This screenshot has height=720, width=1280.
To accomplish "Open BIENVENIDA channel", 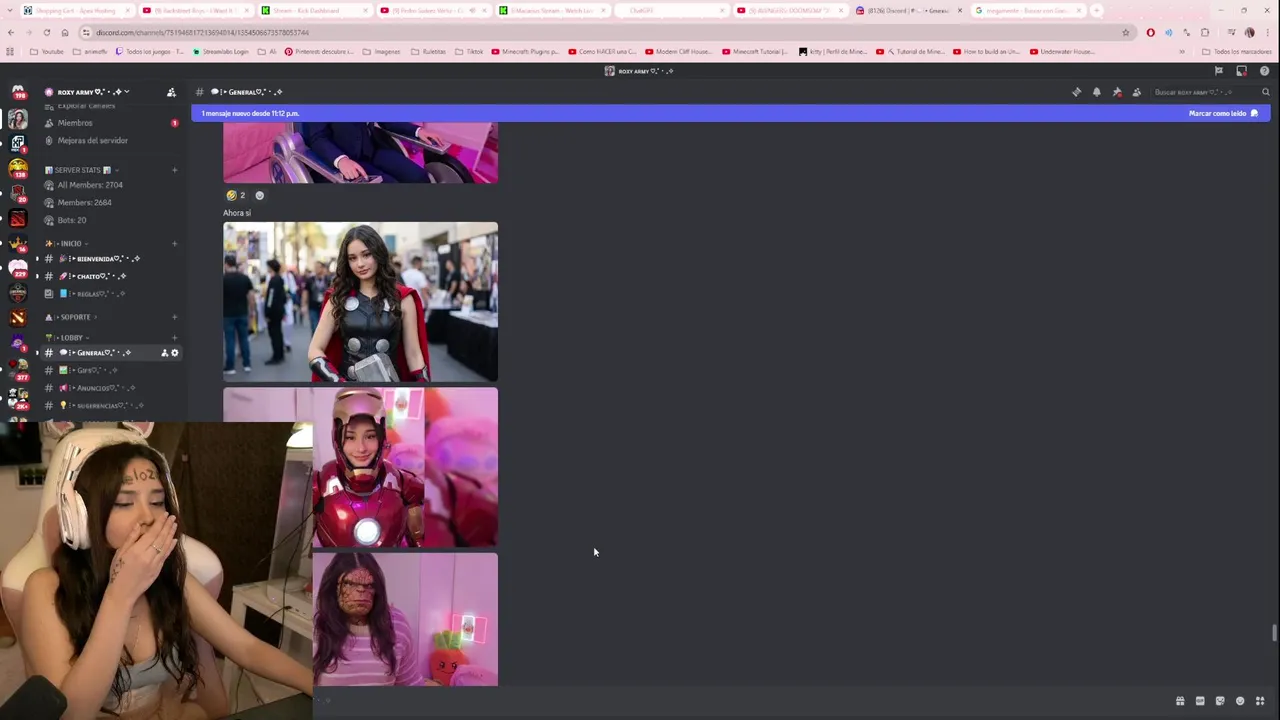I will pyautogui.click(x=110, y=259).
